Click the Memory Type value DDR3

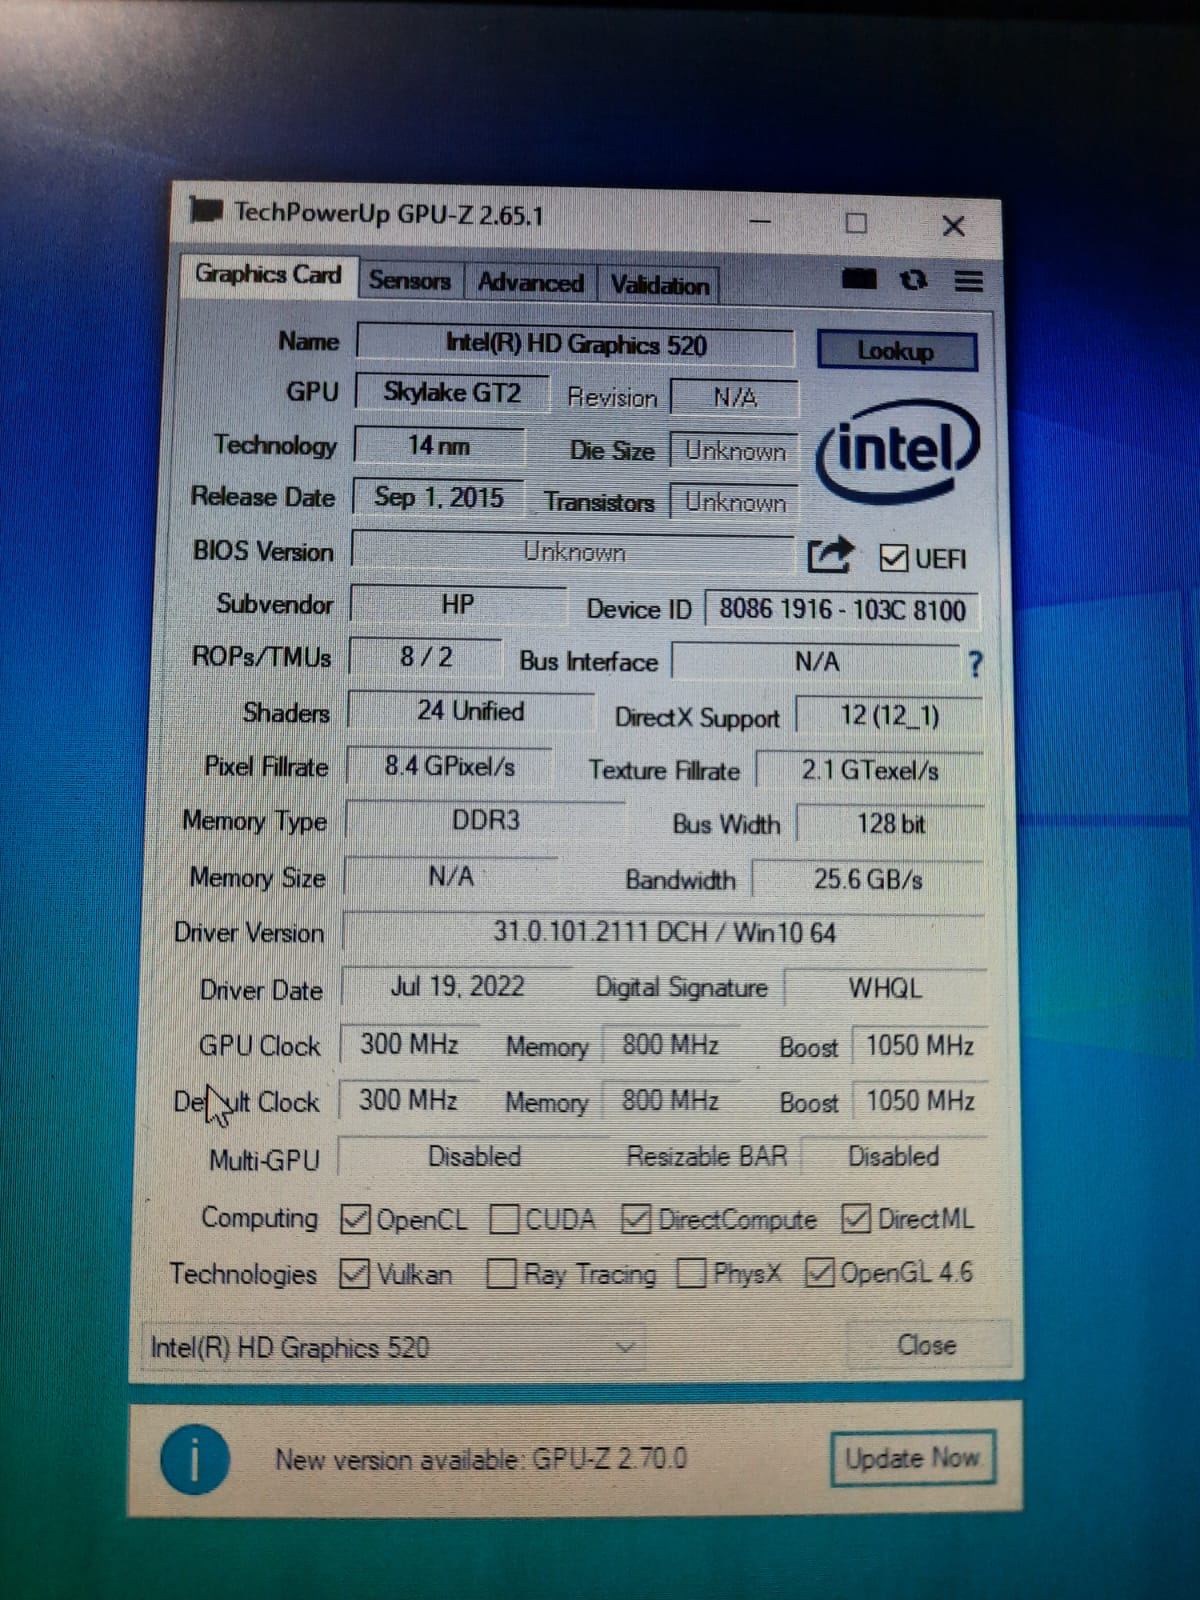pos(486,821)
